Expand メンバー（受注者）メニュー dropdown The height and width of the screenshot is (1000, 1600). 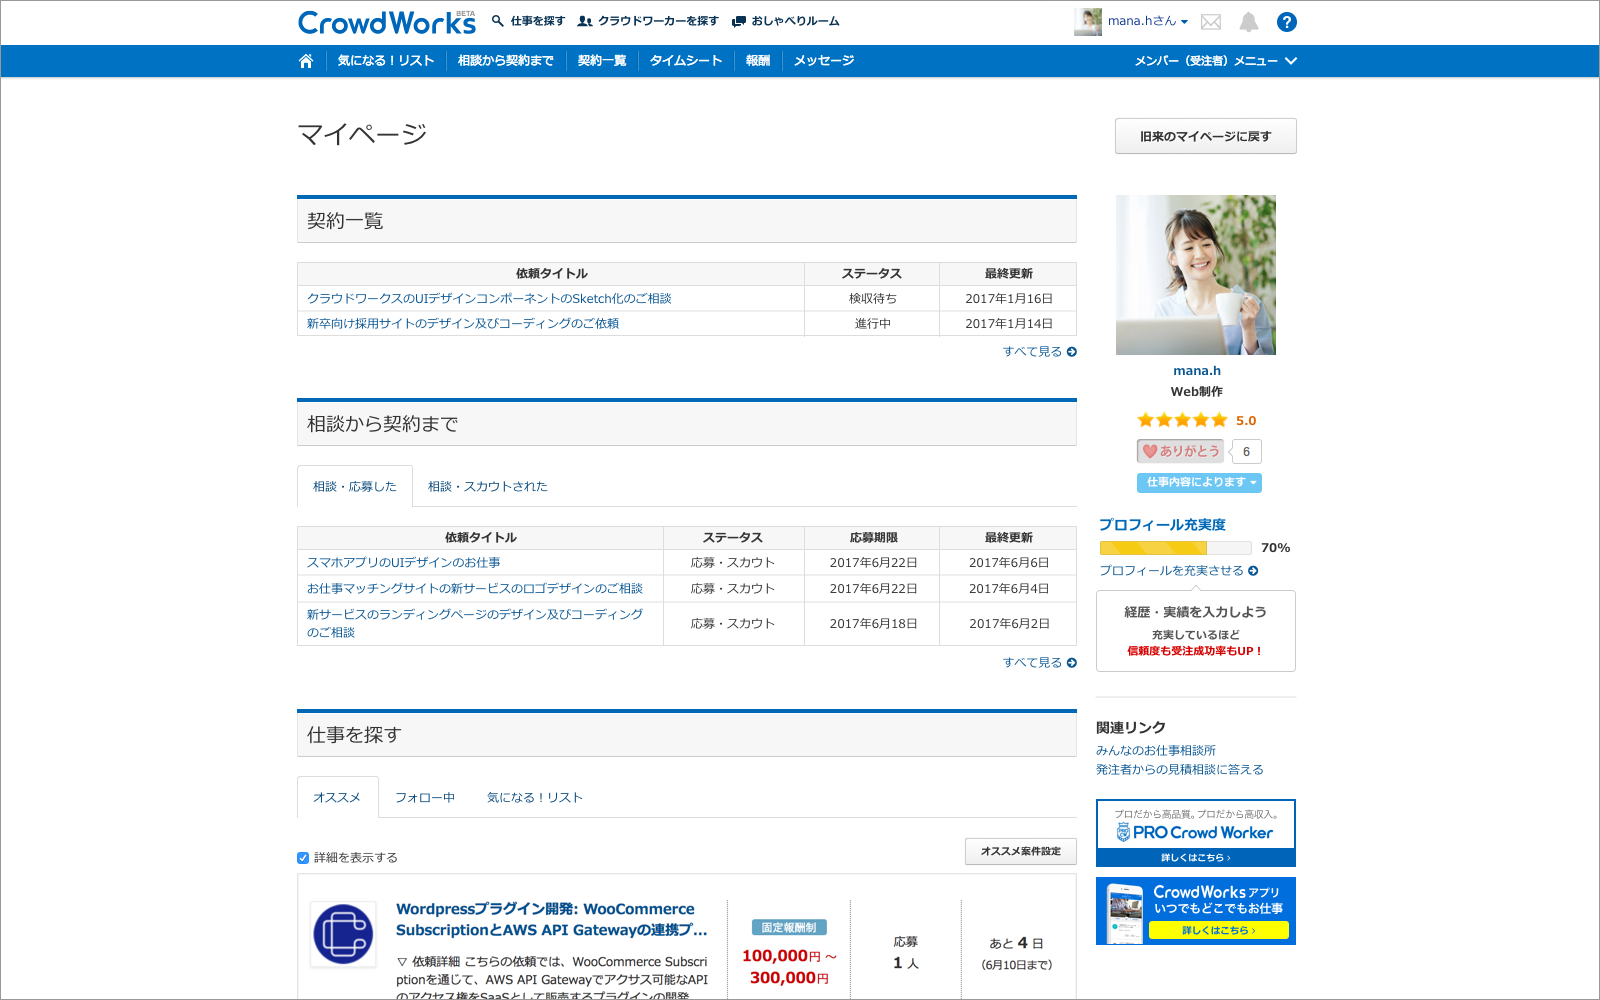pyautogui.click(x=1215, y=61)
